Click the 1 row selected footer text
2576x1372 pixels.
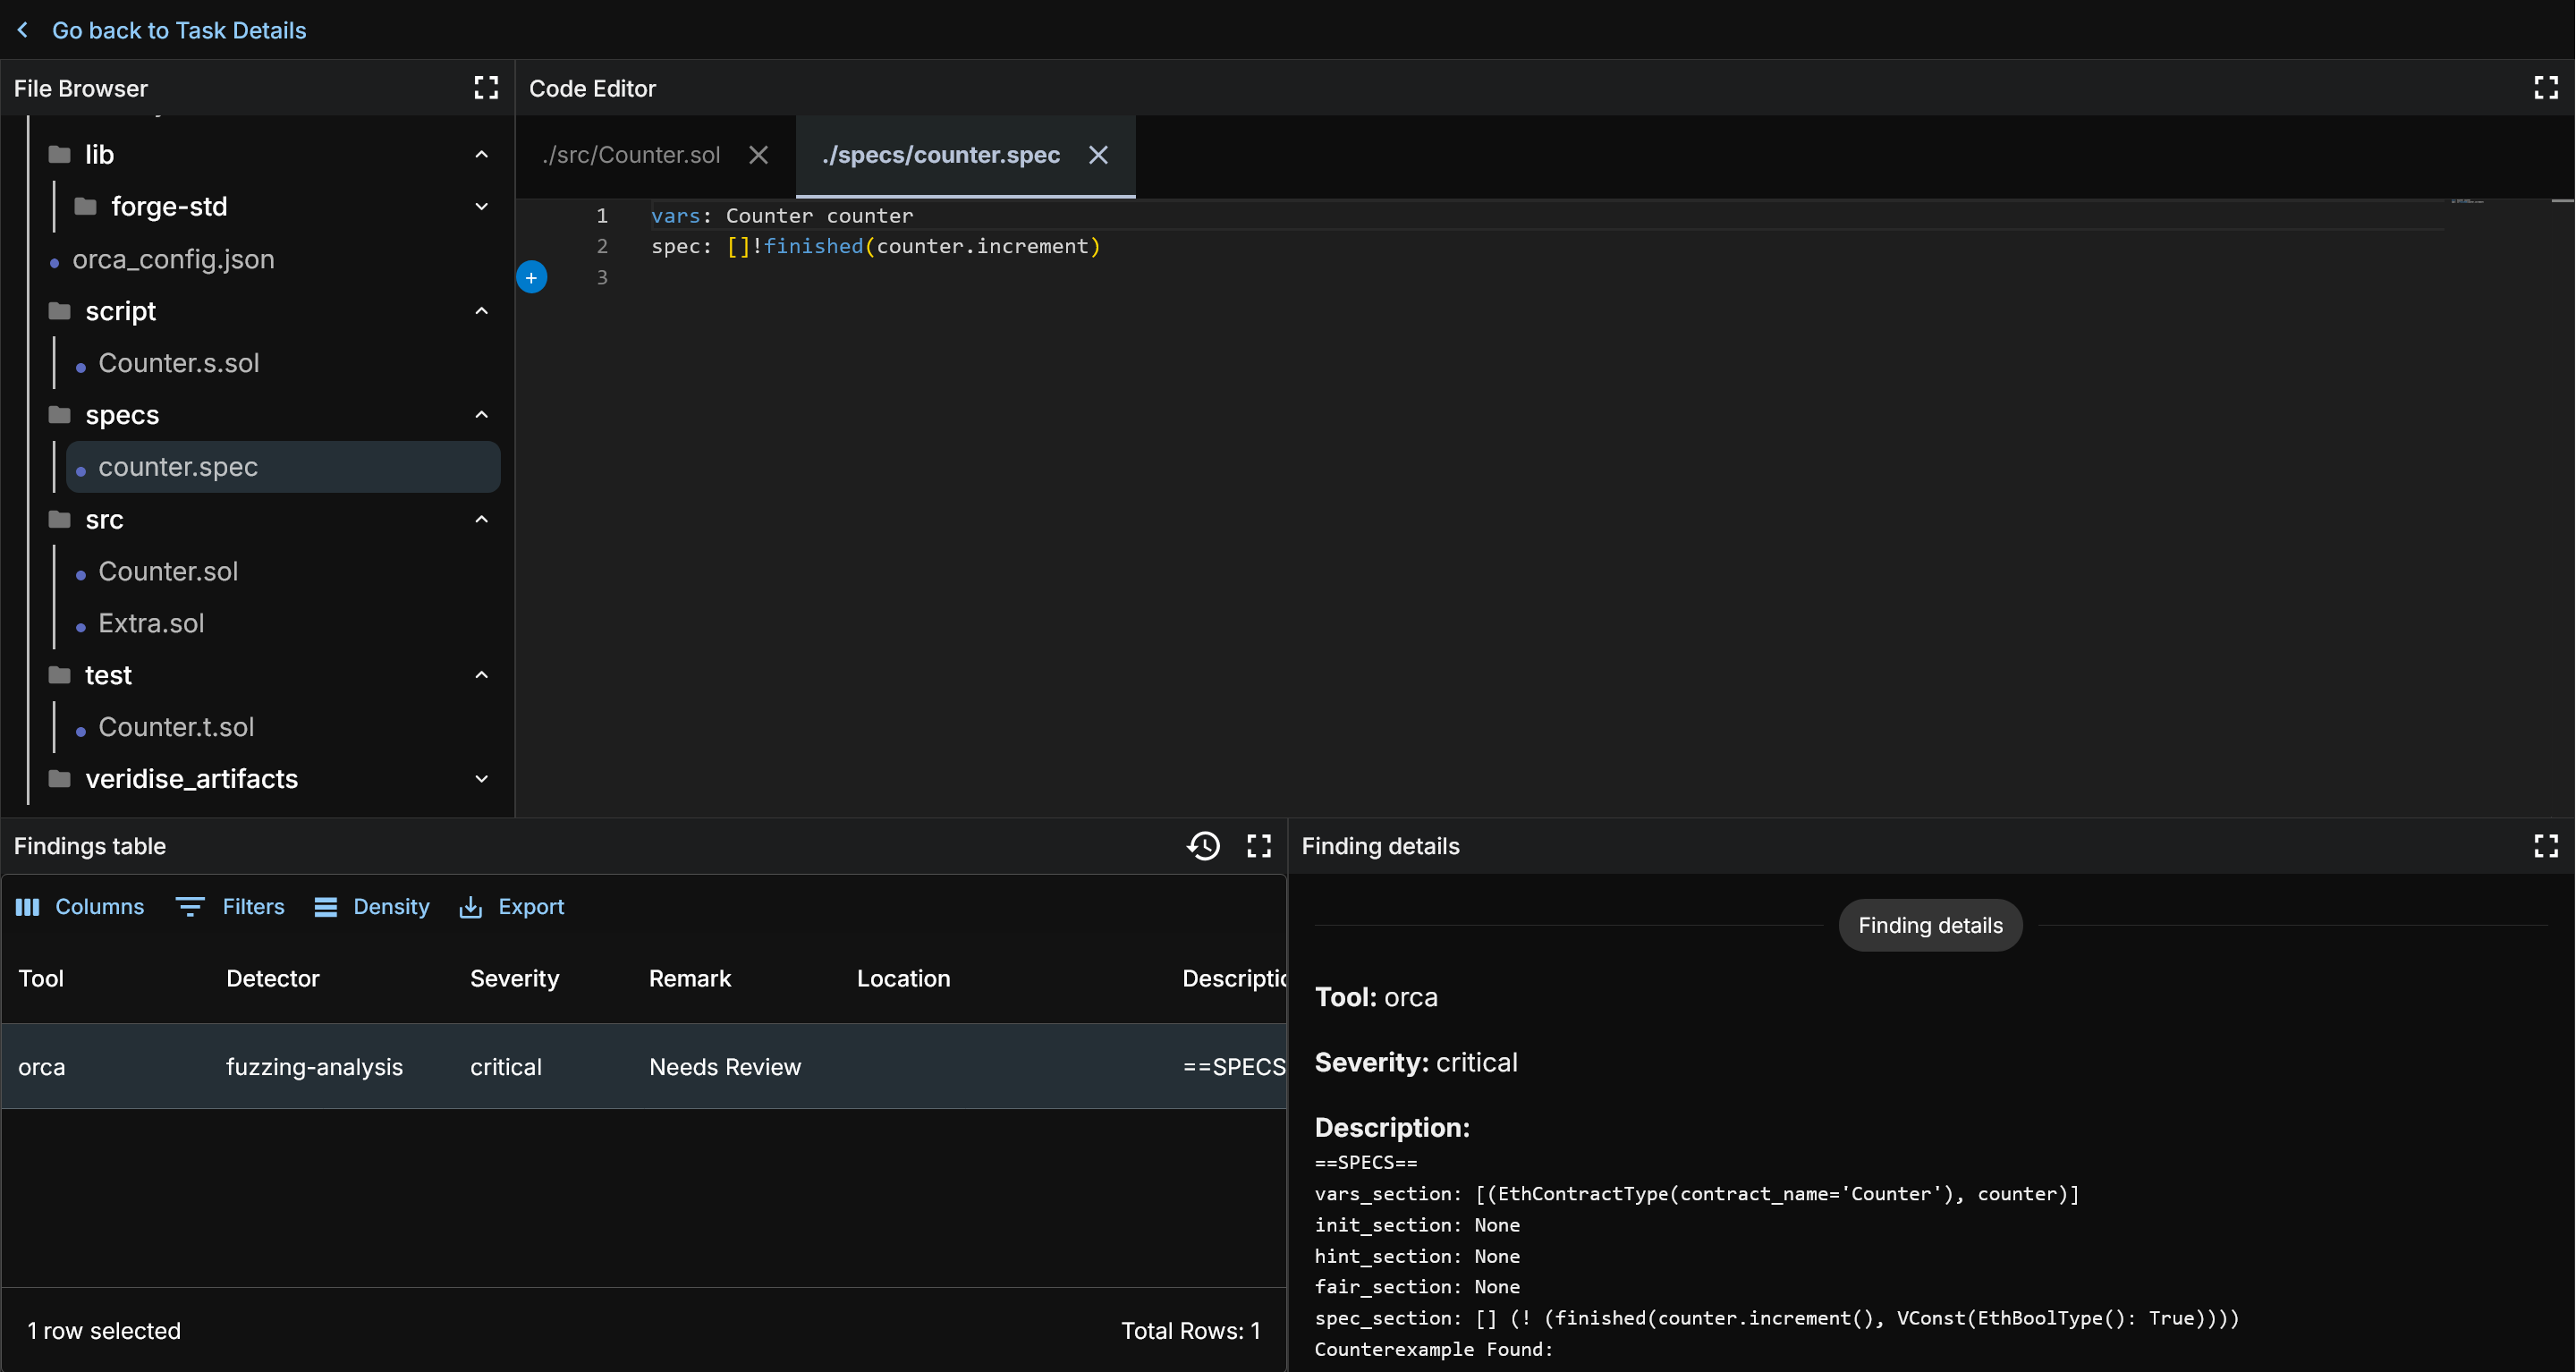pyautogui.click(x=104, y=1331)
